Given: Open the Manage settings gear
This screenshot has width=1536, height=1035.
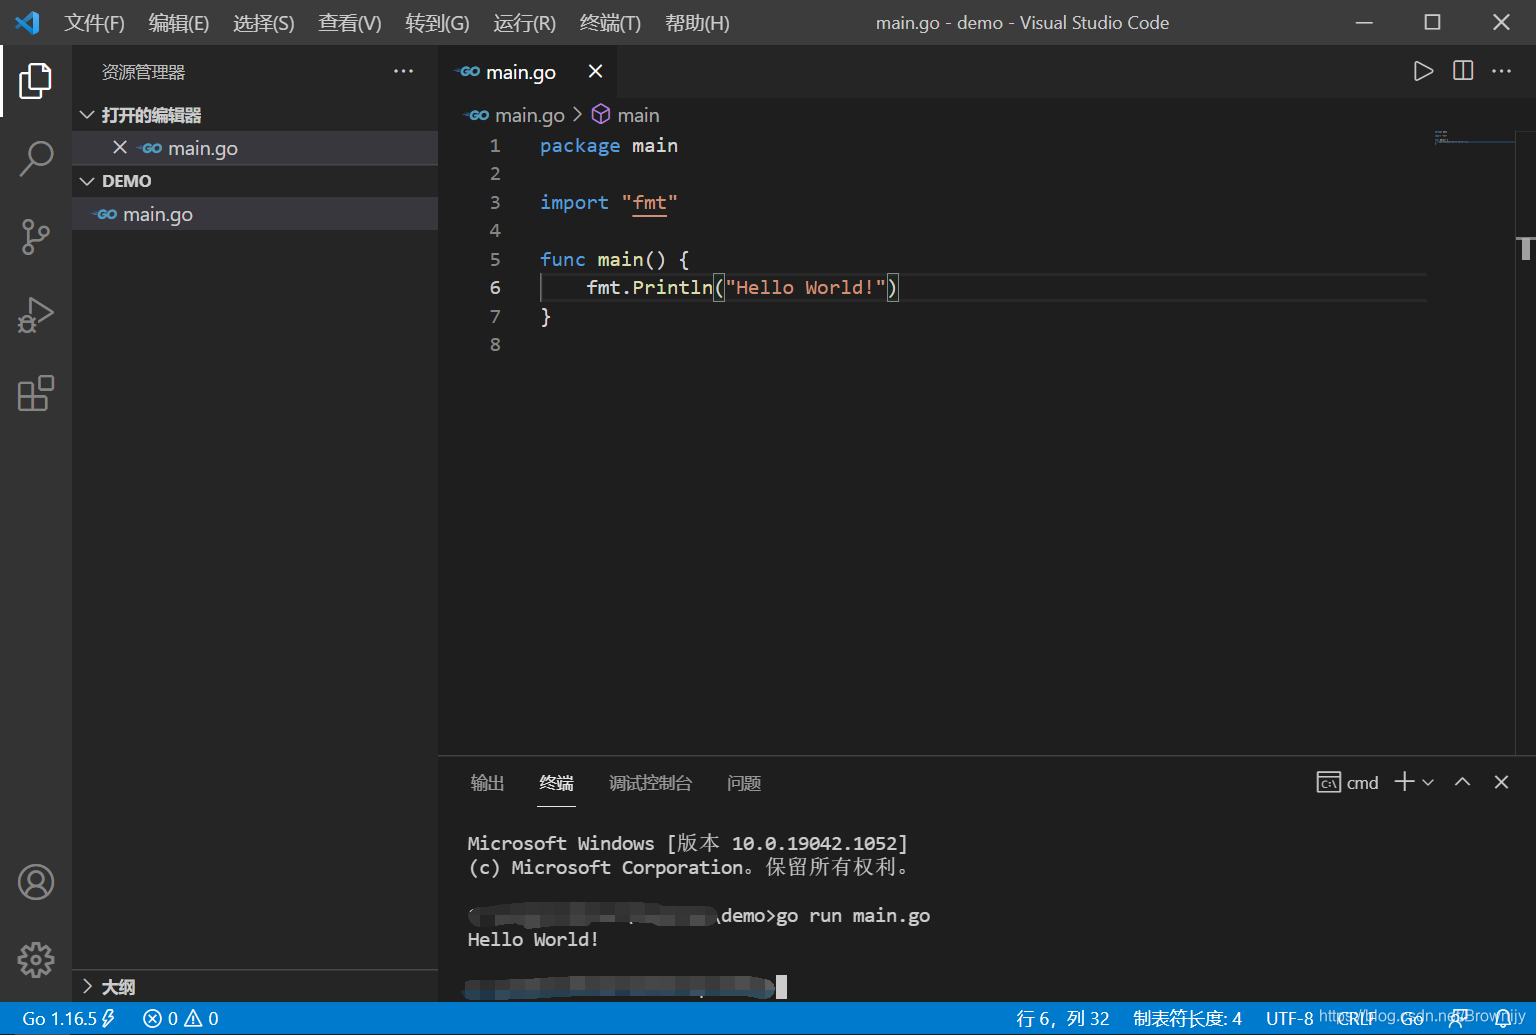Looking at the screenshot, I should pos(36,960).
